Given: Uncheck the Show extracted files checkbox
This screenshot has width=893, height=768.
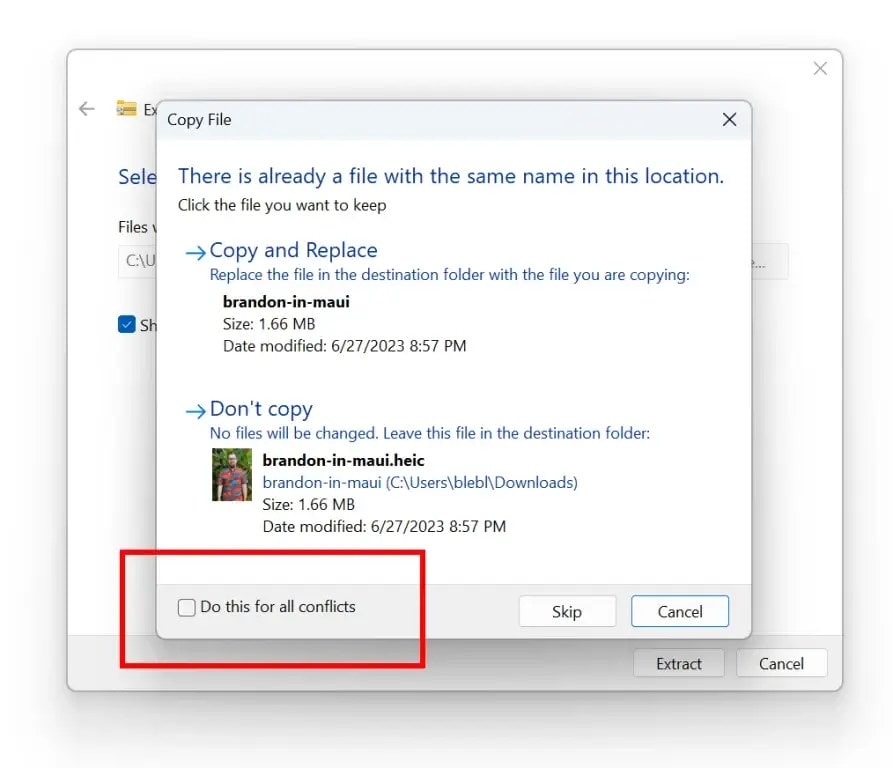Looking at the screenshot, I should tap(127, 324).
